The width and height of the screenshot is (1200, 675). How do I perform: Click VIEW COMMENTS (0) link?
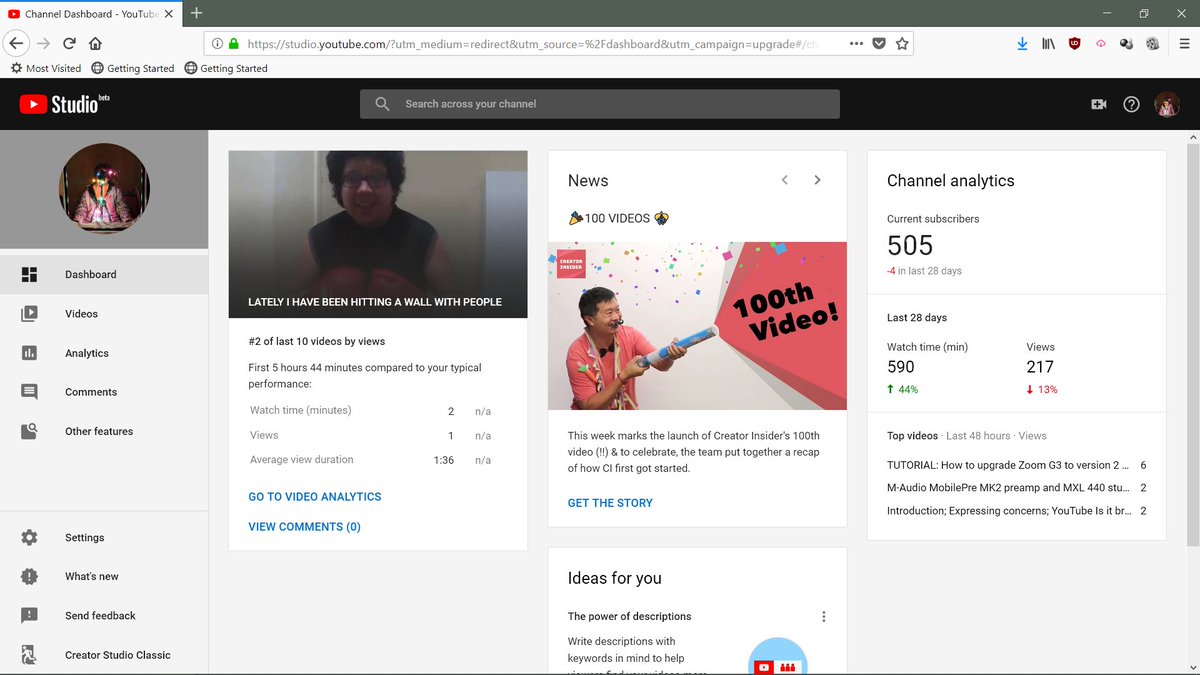[x=305, y=526]
